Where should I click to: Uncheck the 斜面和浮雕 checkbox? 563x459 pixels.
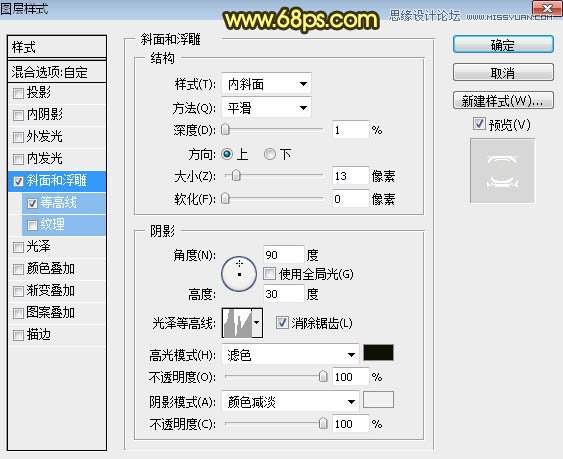click(18, 181)
